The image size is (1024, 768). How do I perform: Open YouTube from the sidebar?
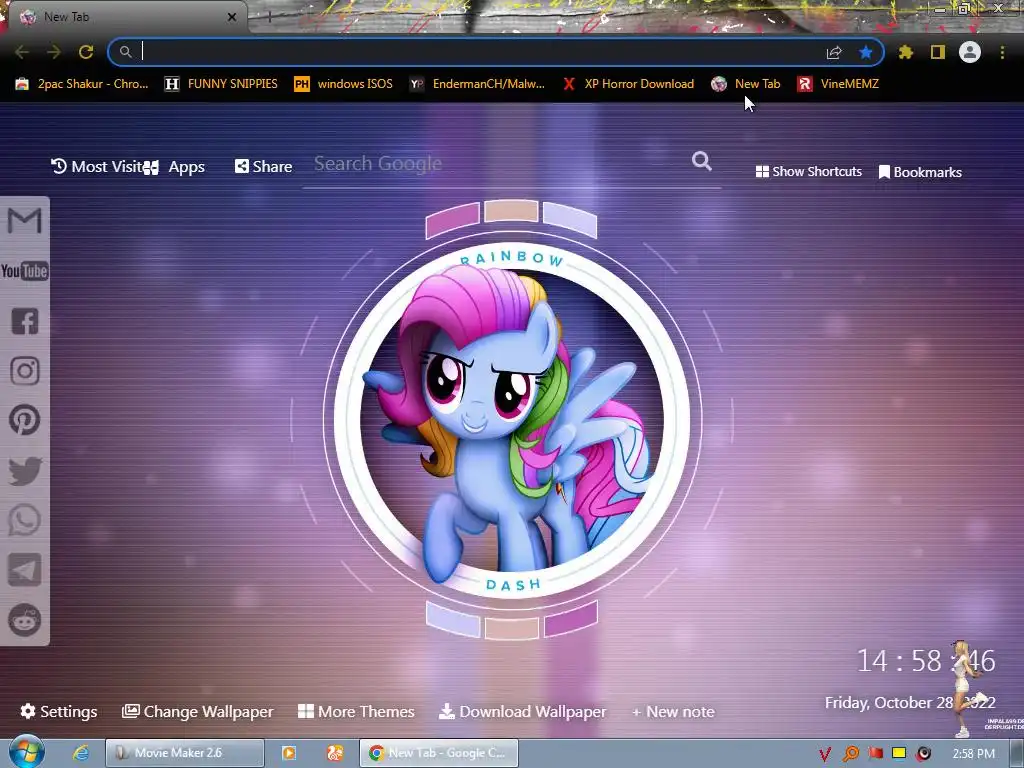point(24,270)
